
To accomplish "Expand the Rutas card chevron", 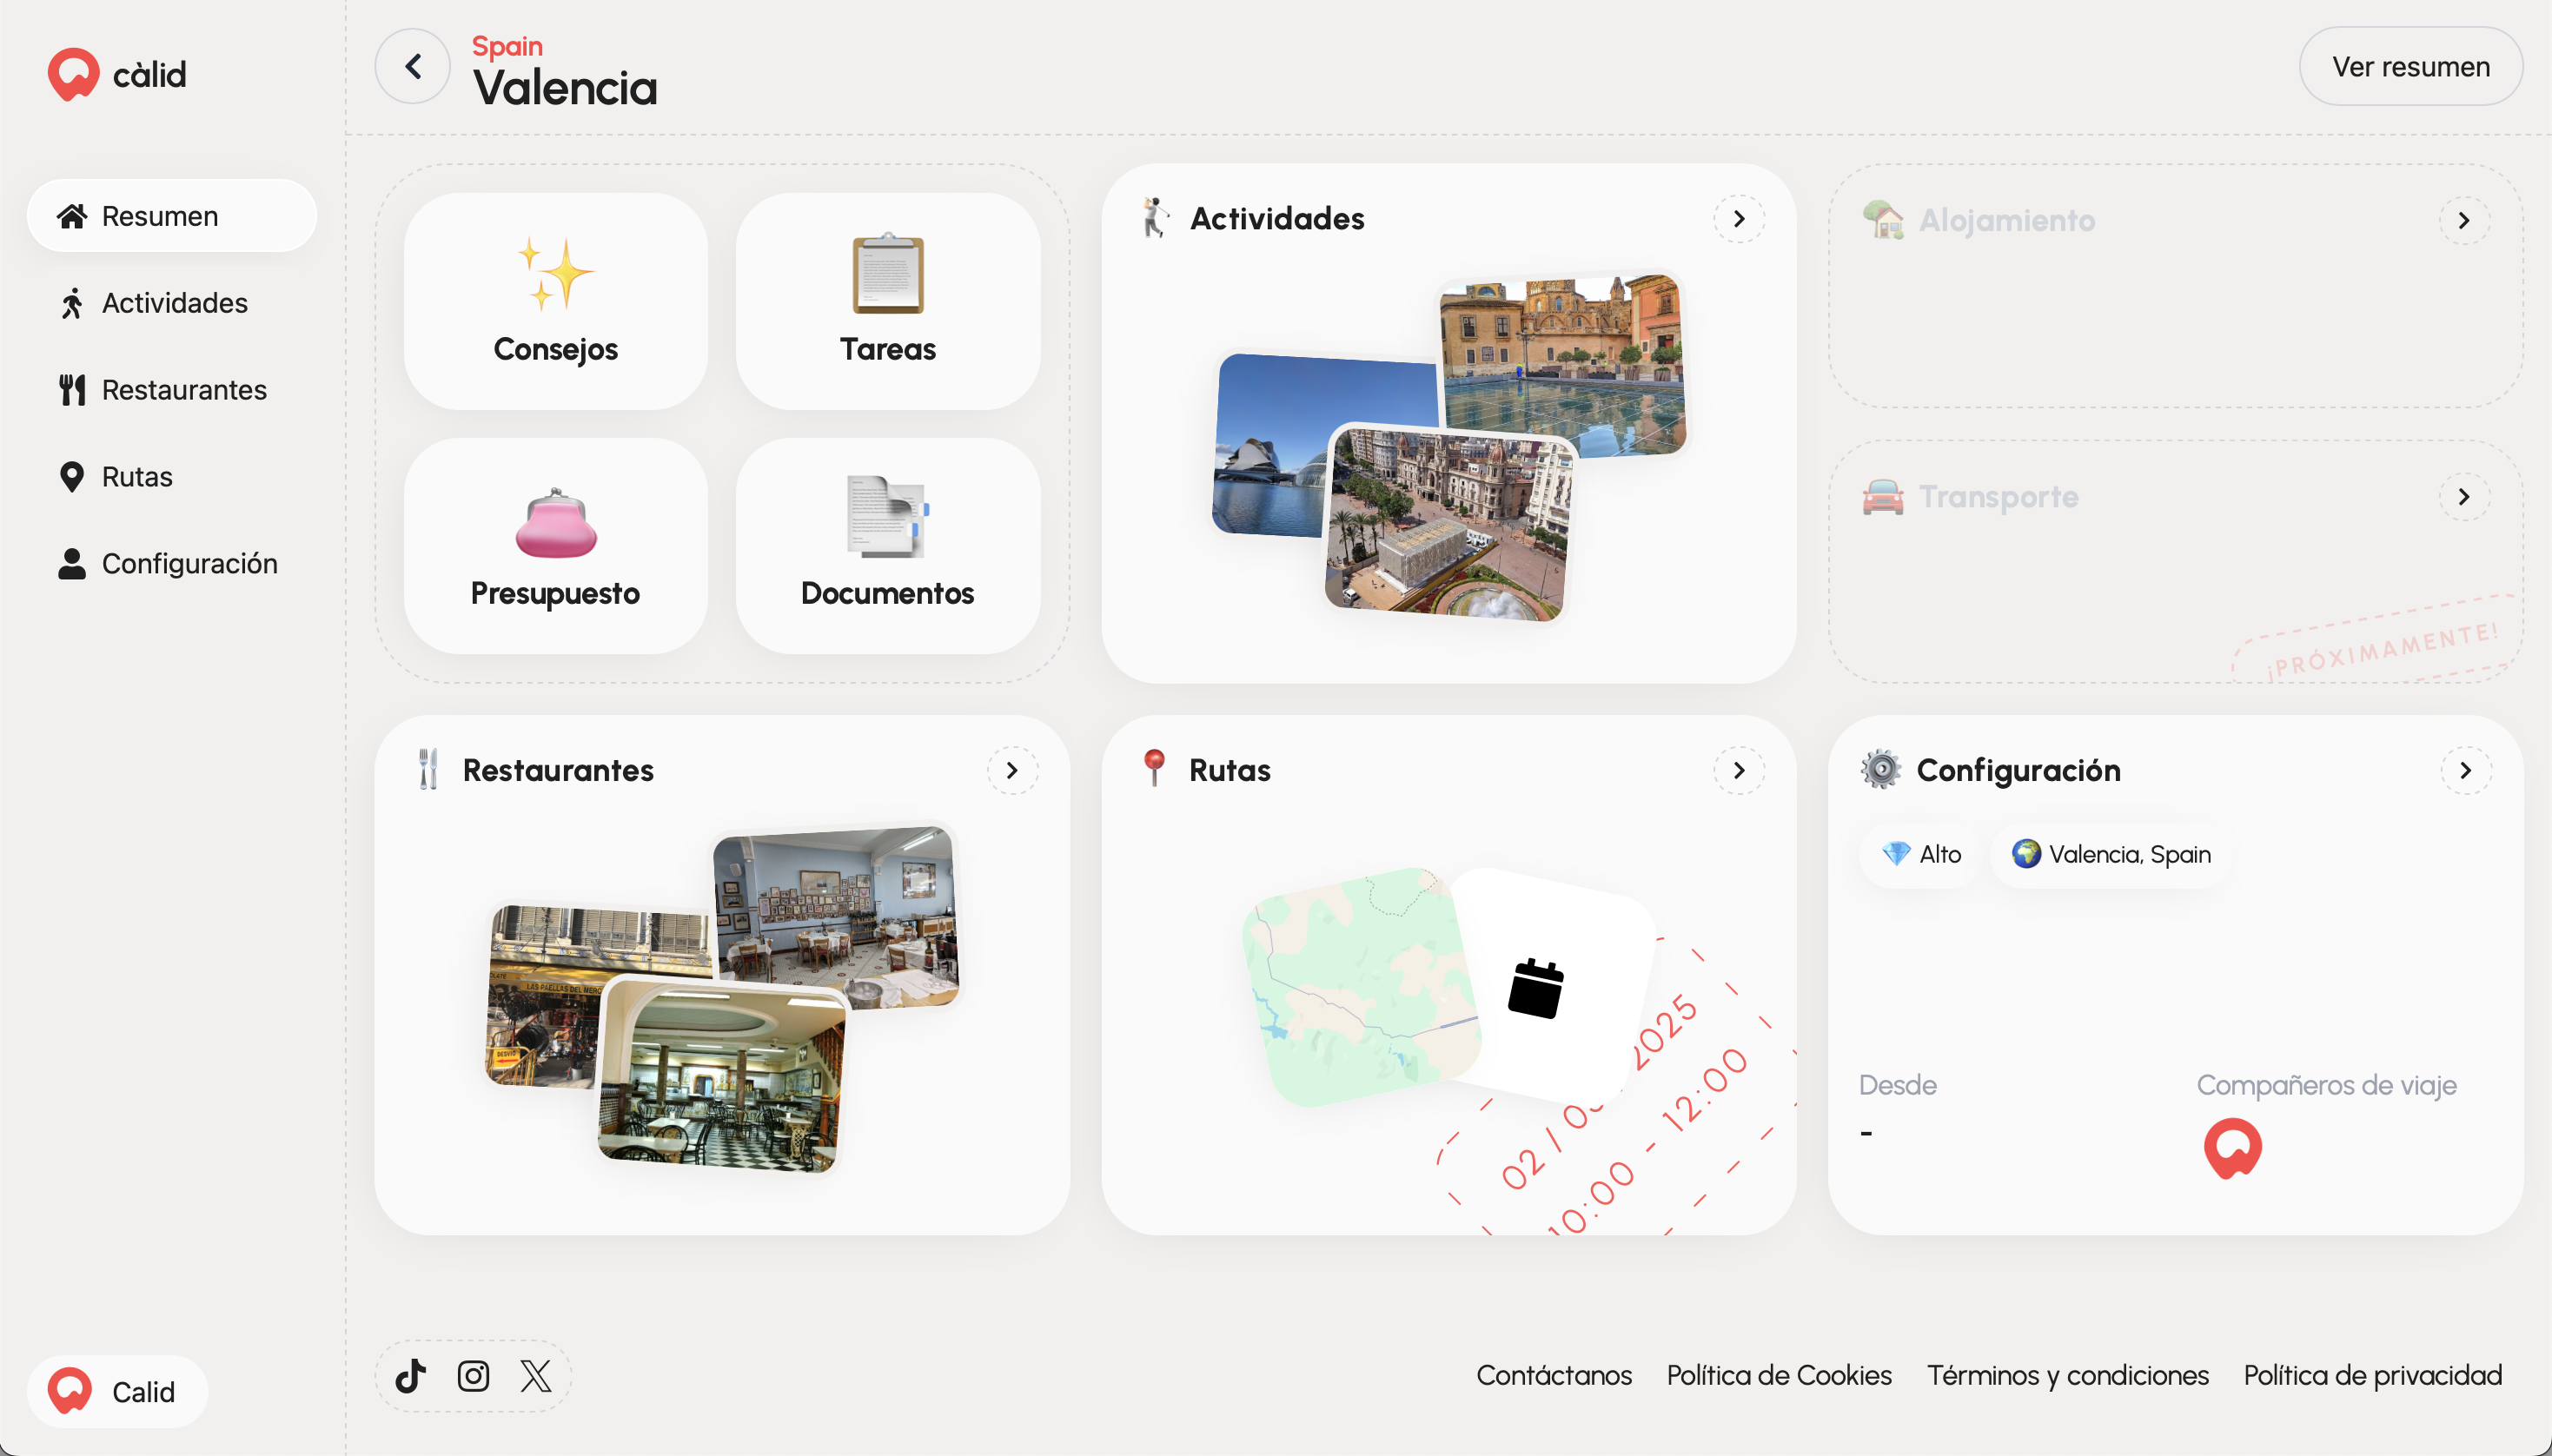I will pyautogui.click(x=1739, y=770).
